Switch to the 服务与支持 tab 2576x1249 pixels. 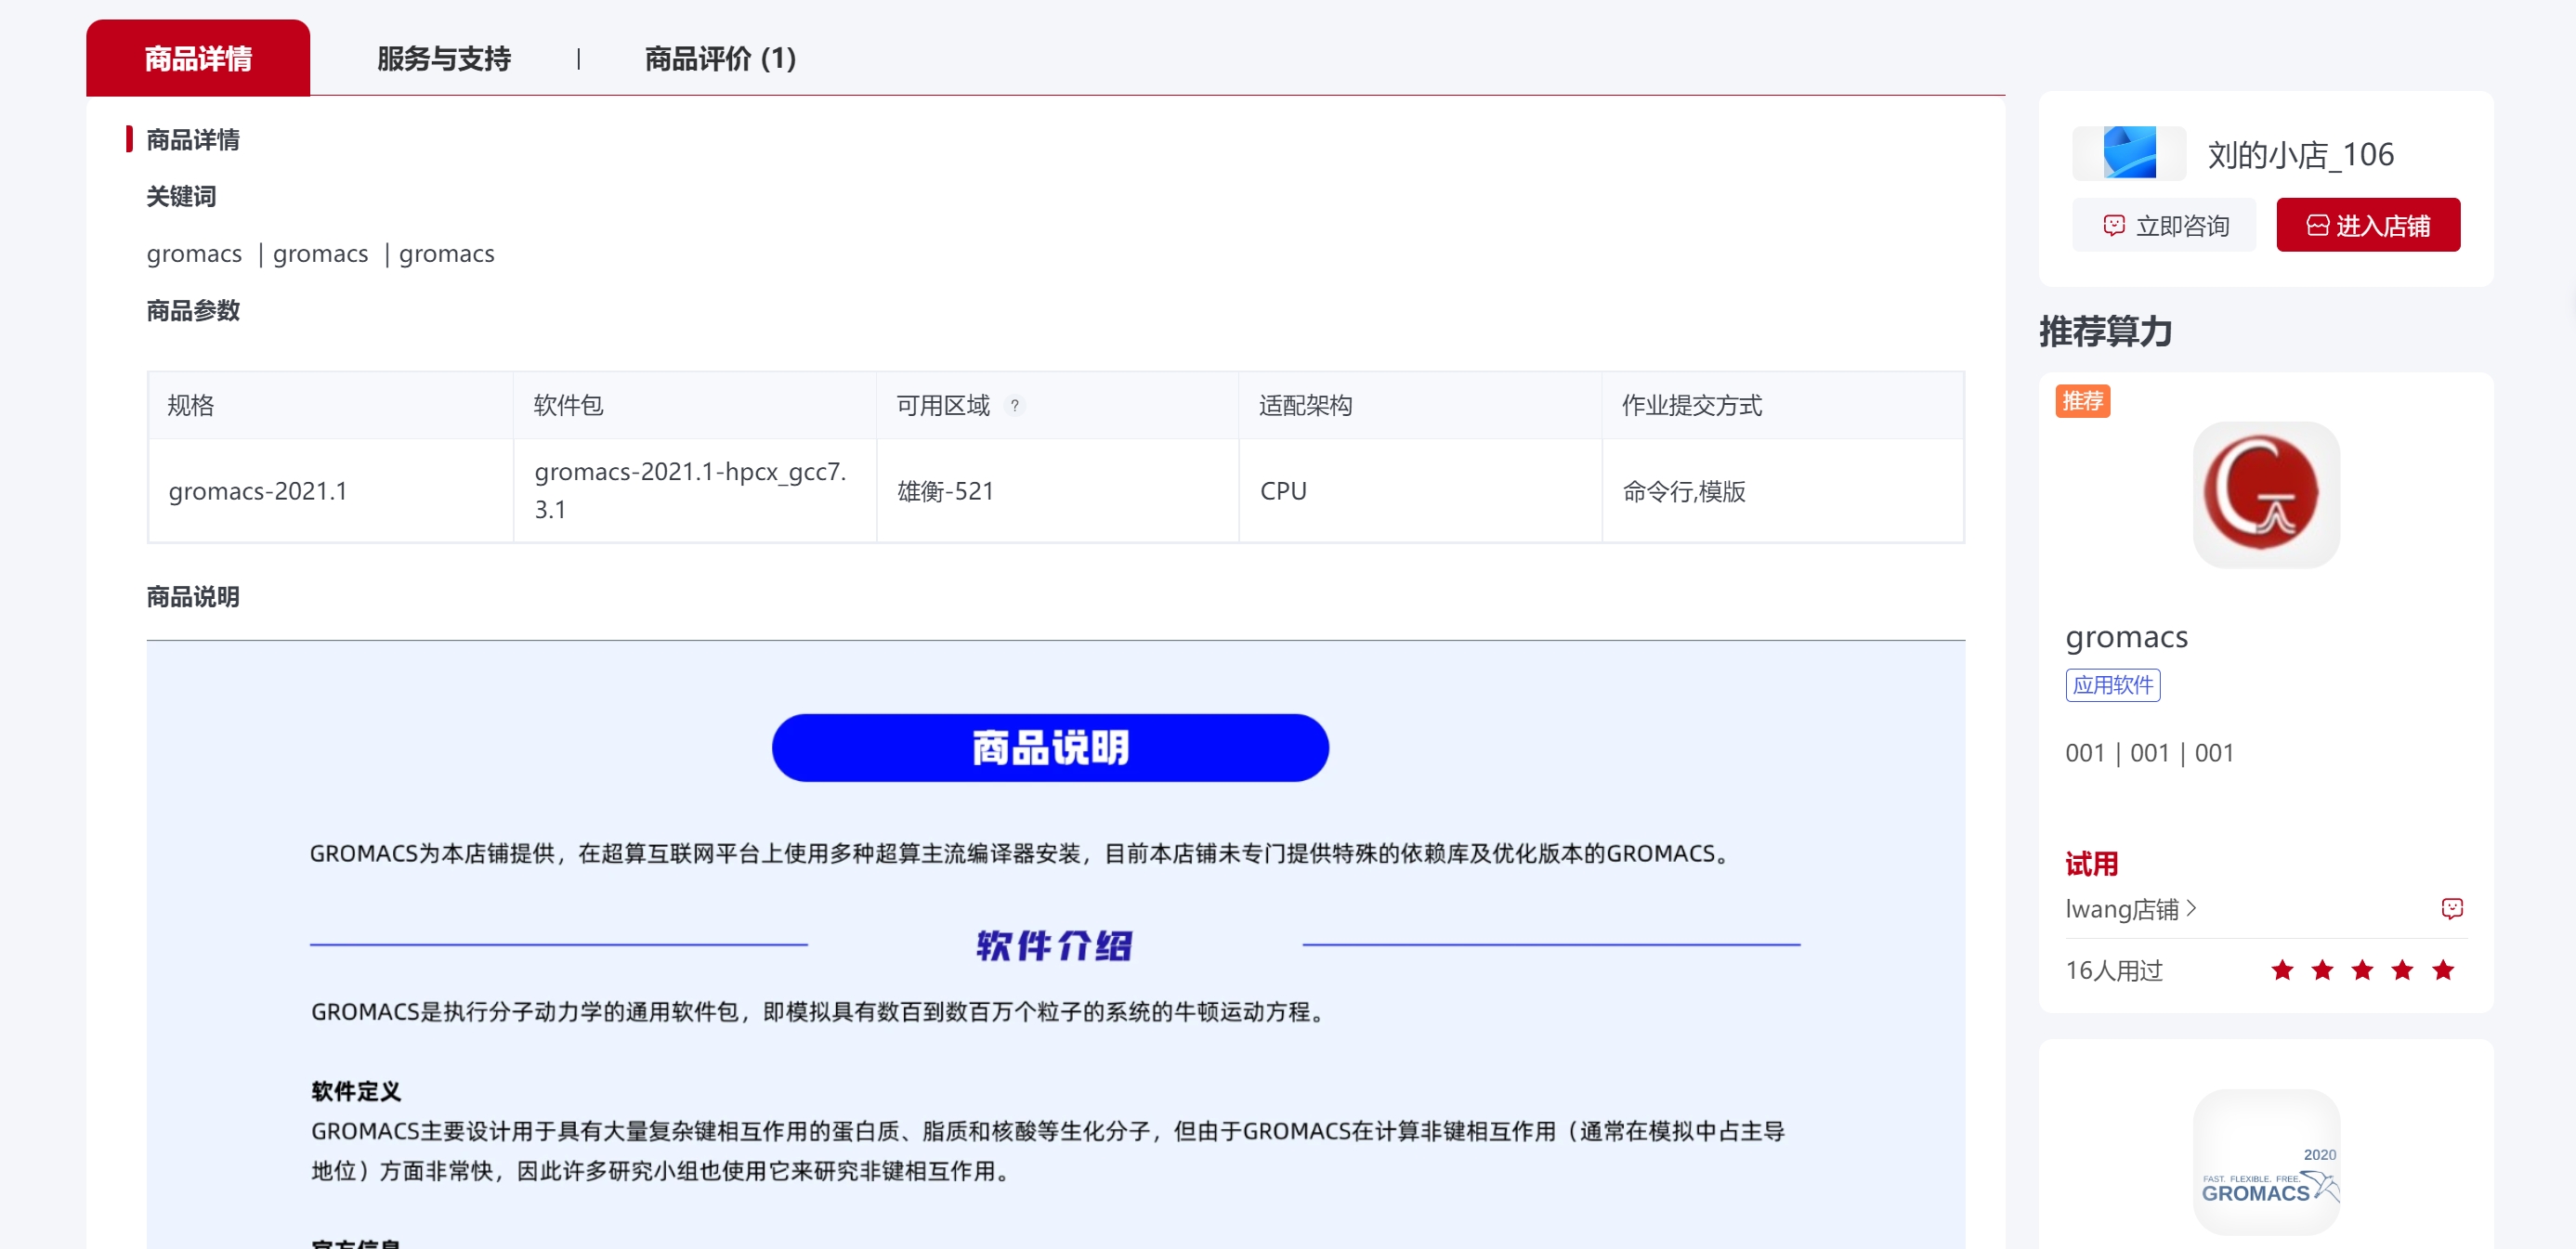click(x=443, y=59)
